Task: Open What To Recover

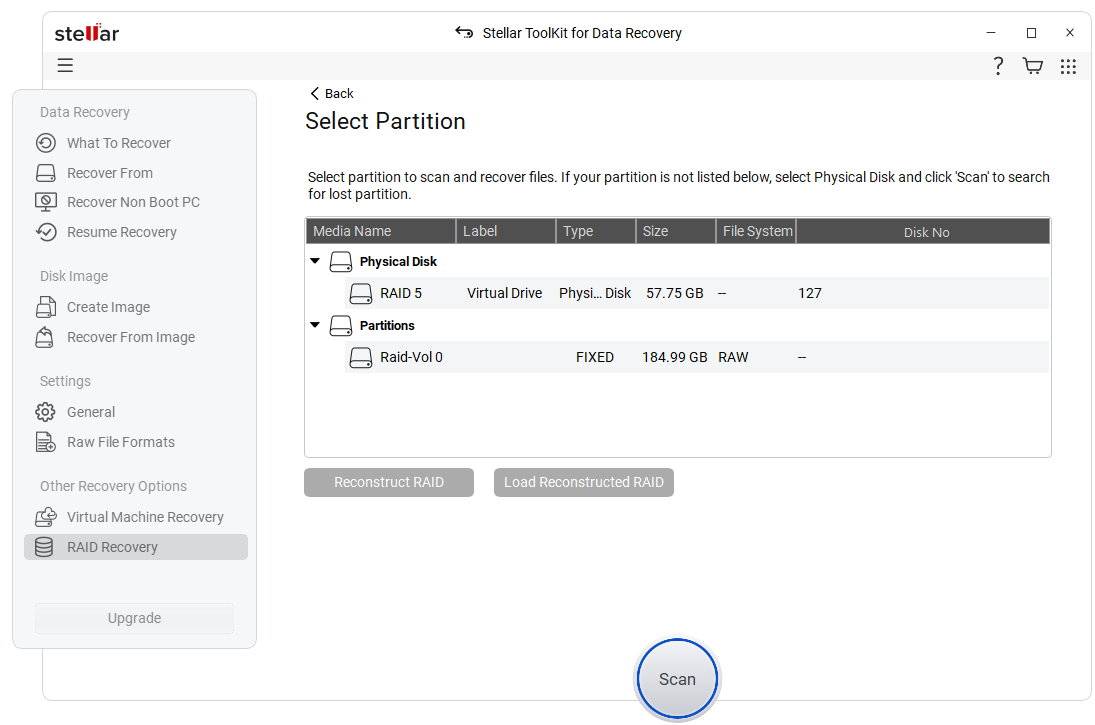Action: coord(119,143)
